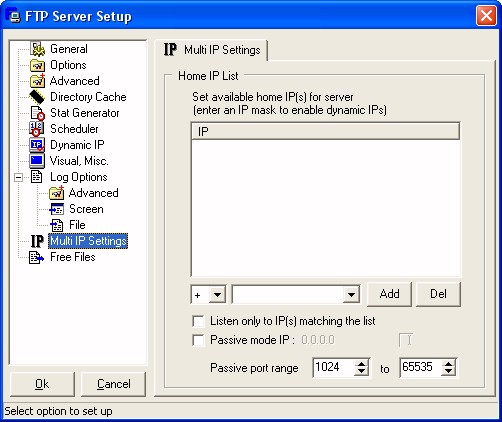The height and width of the screenshot is (422, 502).
Task: Click the Add button
Action: coord(389,294)
